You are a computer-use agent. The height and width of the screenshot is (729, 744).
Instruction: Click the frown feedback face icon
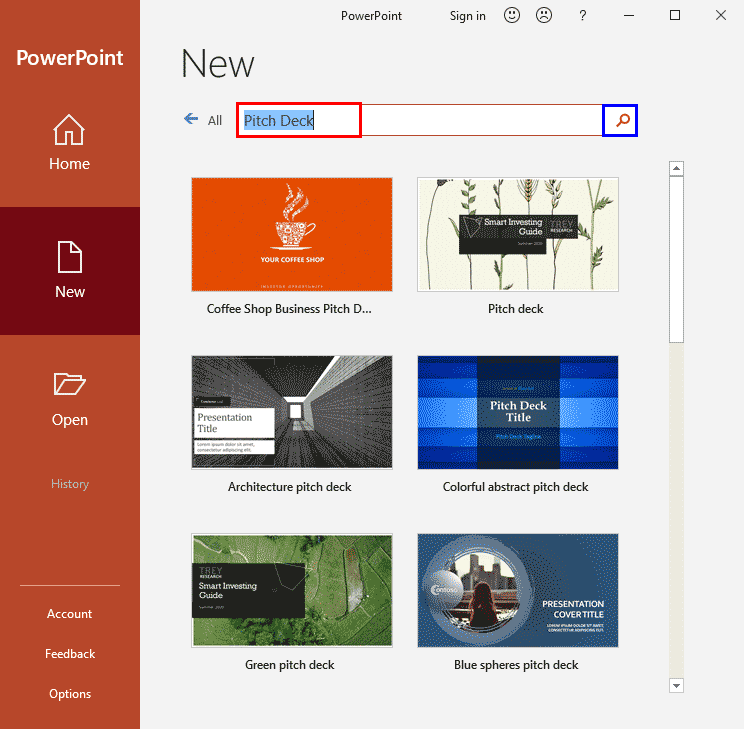pos(543,15)
